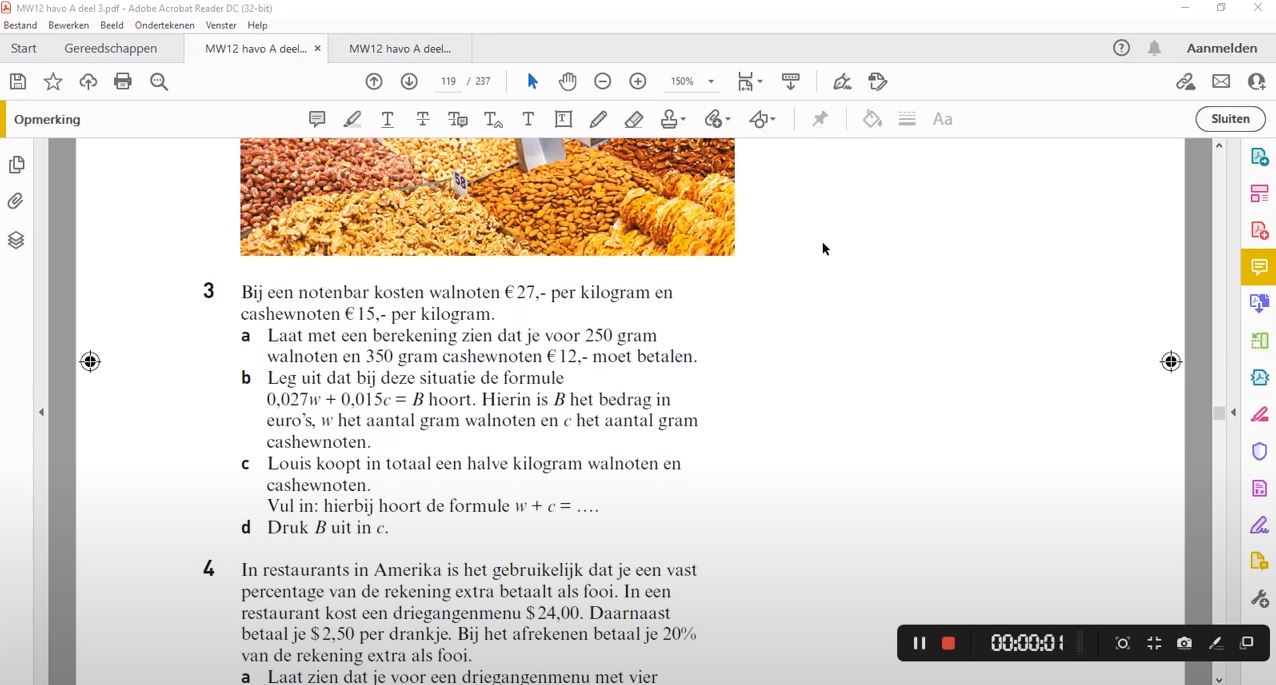Image resolution: width=1276 pixels, height=685 pixels.
Task: Bookmark document with the star icon
Action: point(53,82)
